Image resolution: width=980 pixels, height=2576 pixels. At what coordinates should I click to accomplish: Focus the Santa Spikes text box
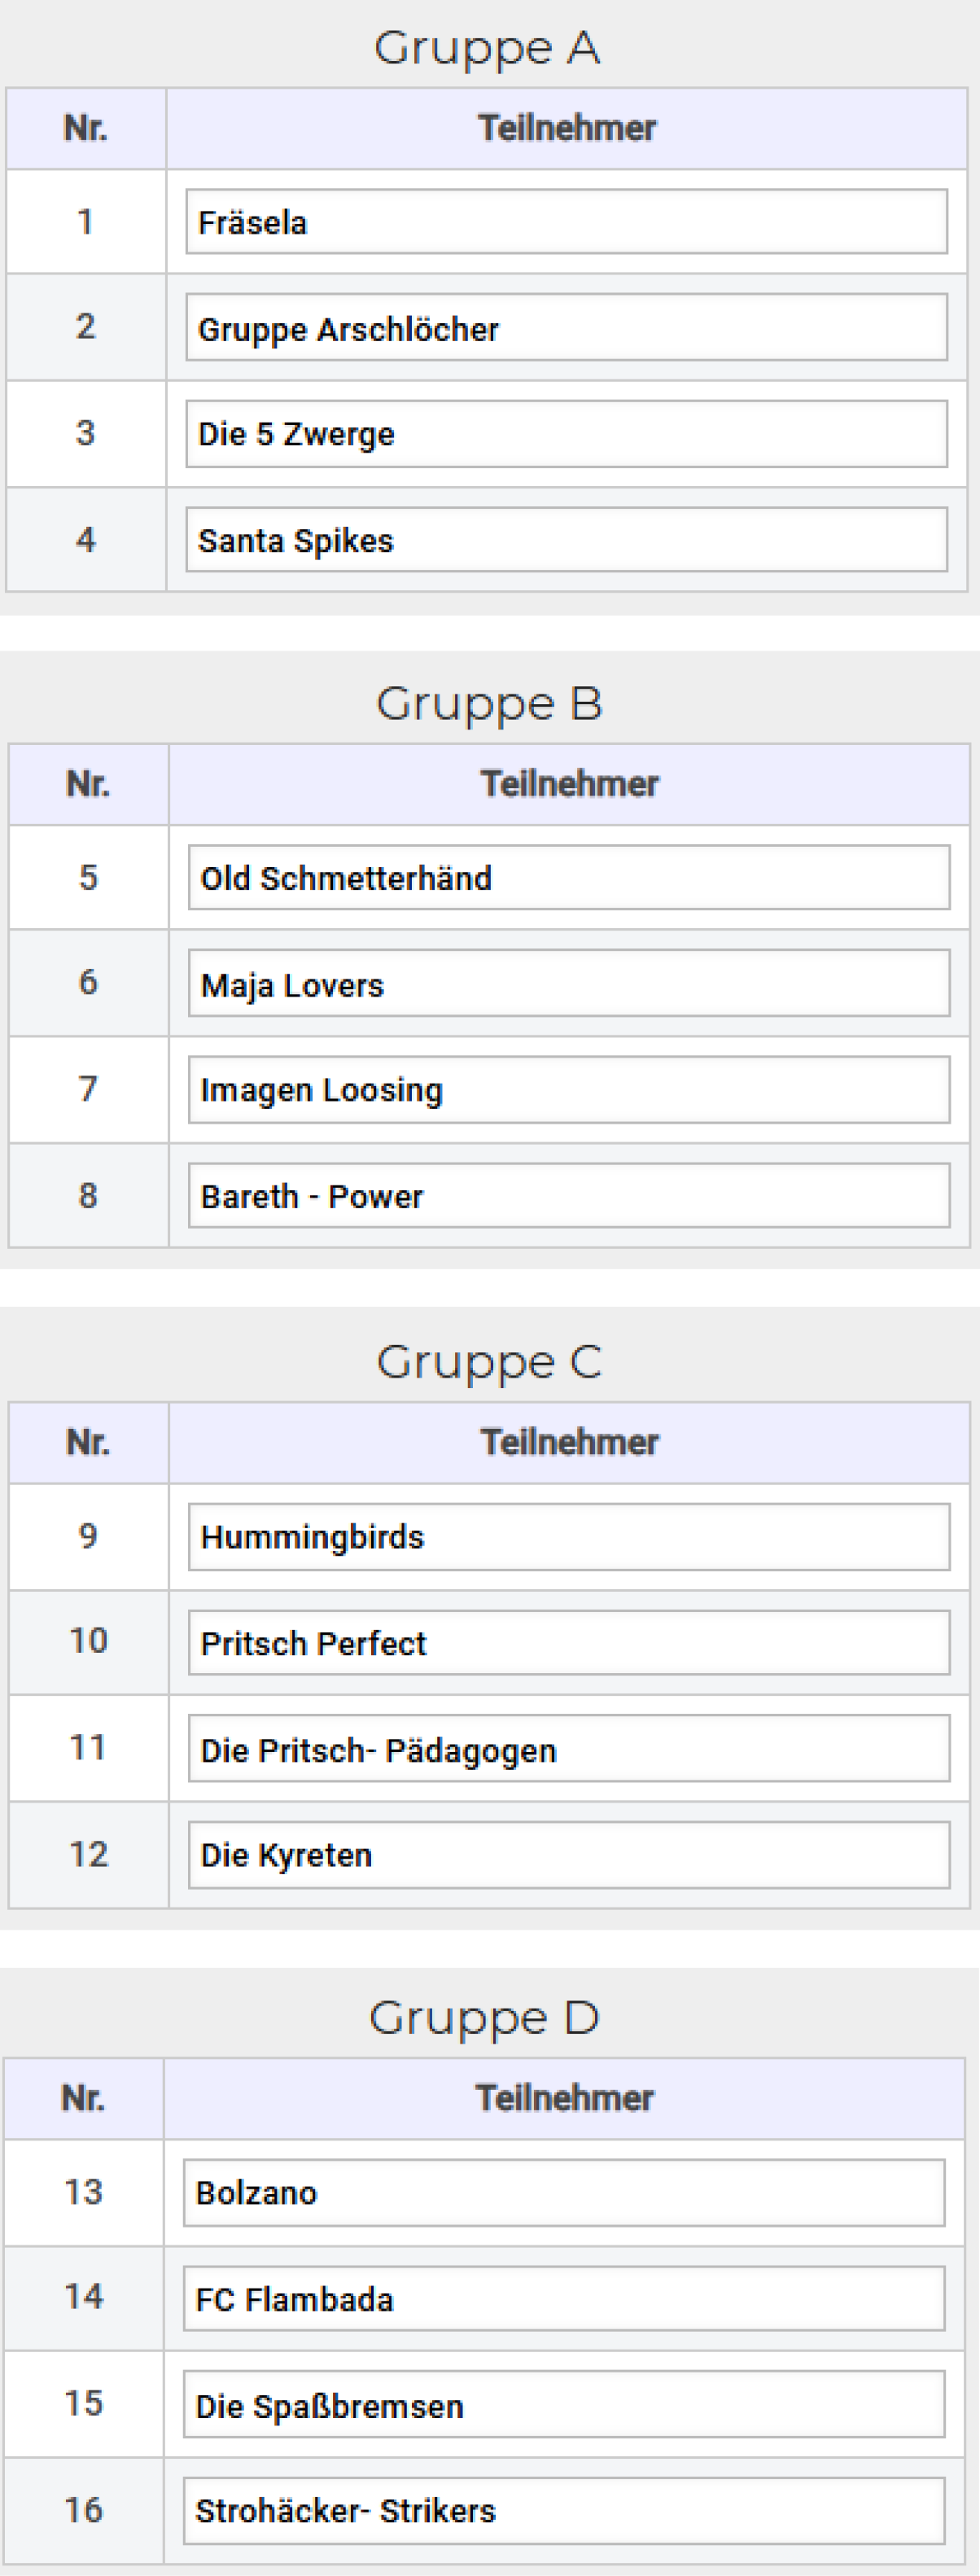point(566,540)
